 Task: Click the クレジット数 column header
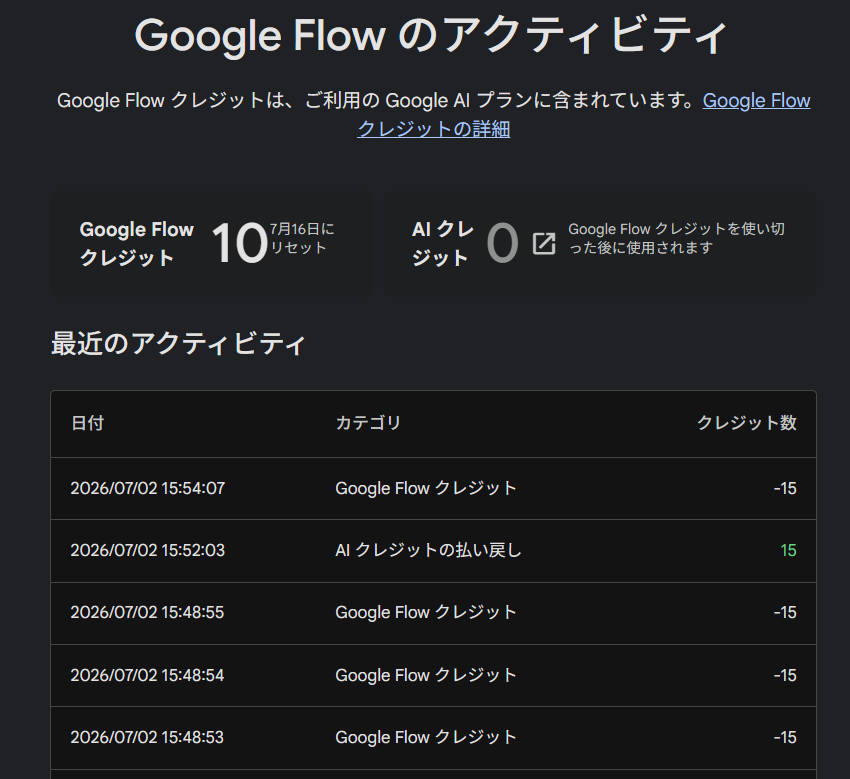tap(746, 423)
